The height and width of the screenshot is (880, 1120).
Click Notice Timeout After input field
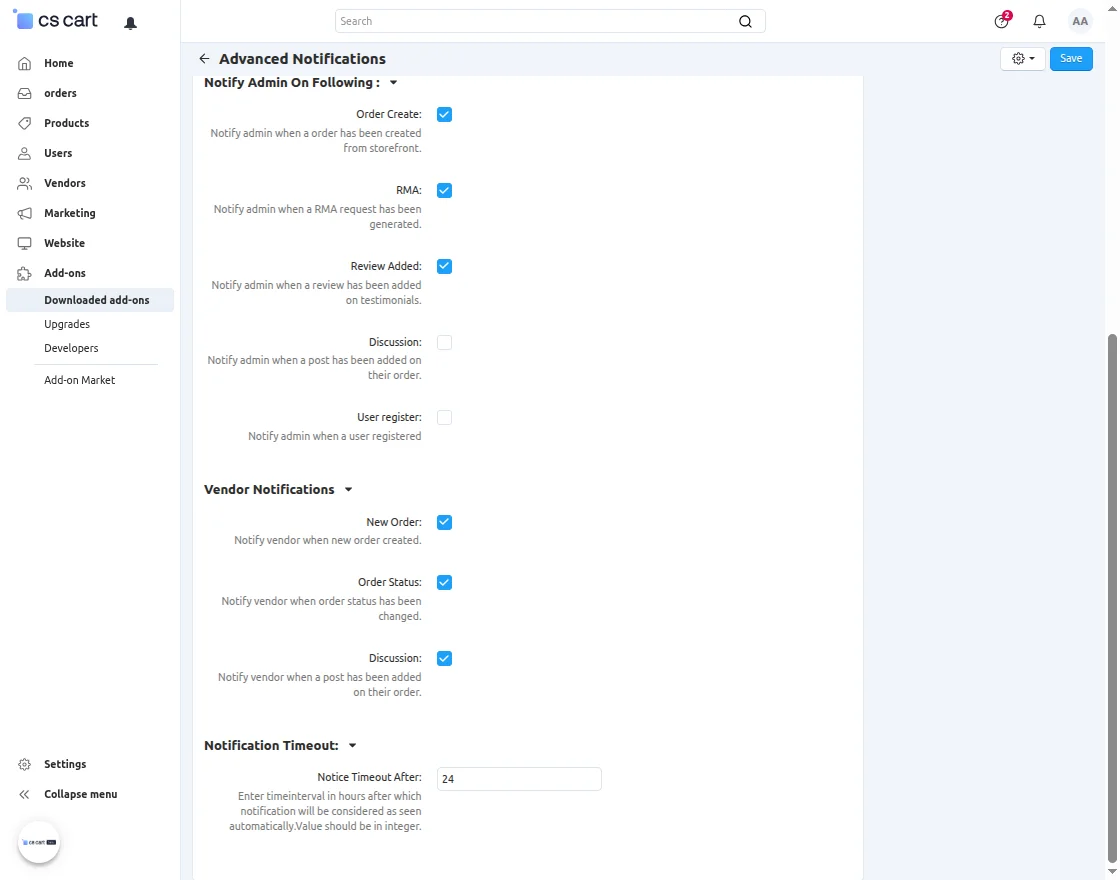tap(519, 779)
